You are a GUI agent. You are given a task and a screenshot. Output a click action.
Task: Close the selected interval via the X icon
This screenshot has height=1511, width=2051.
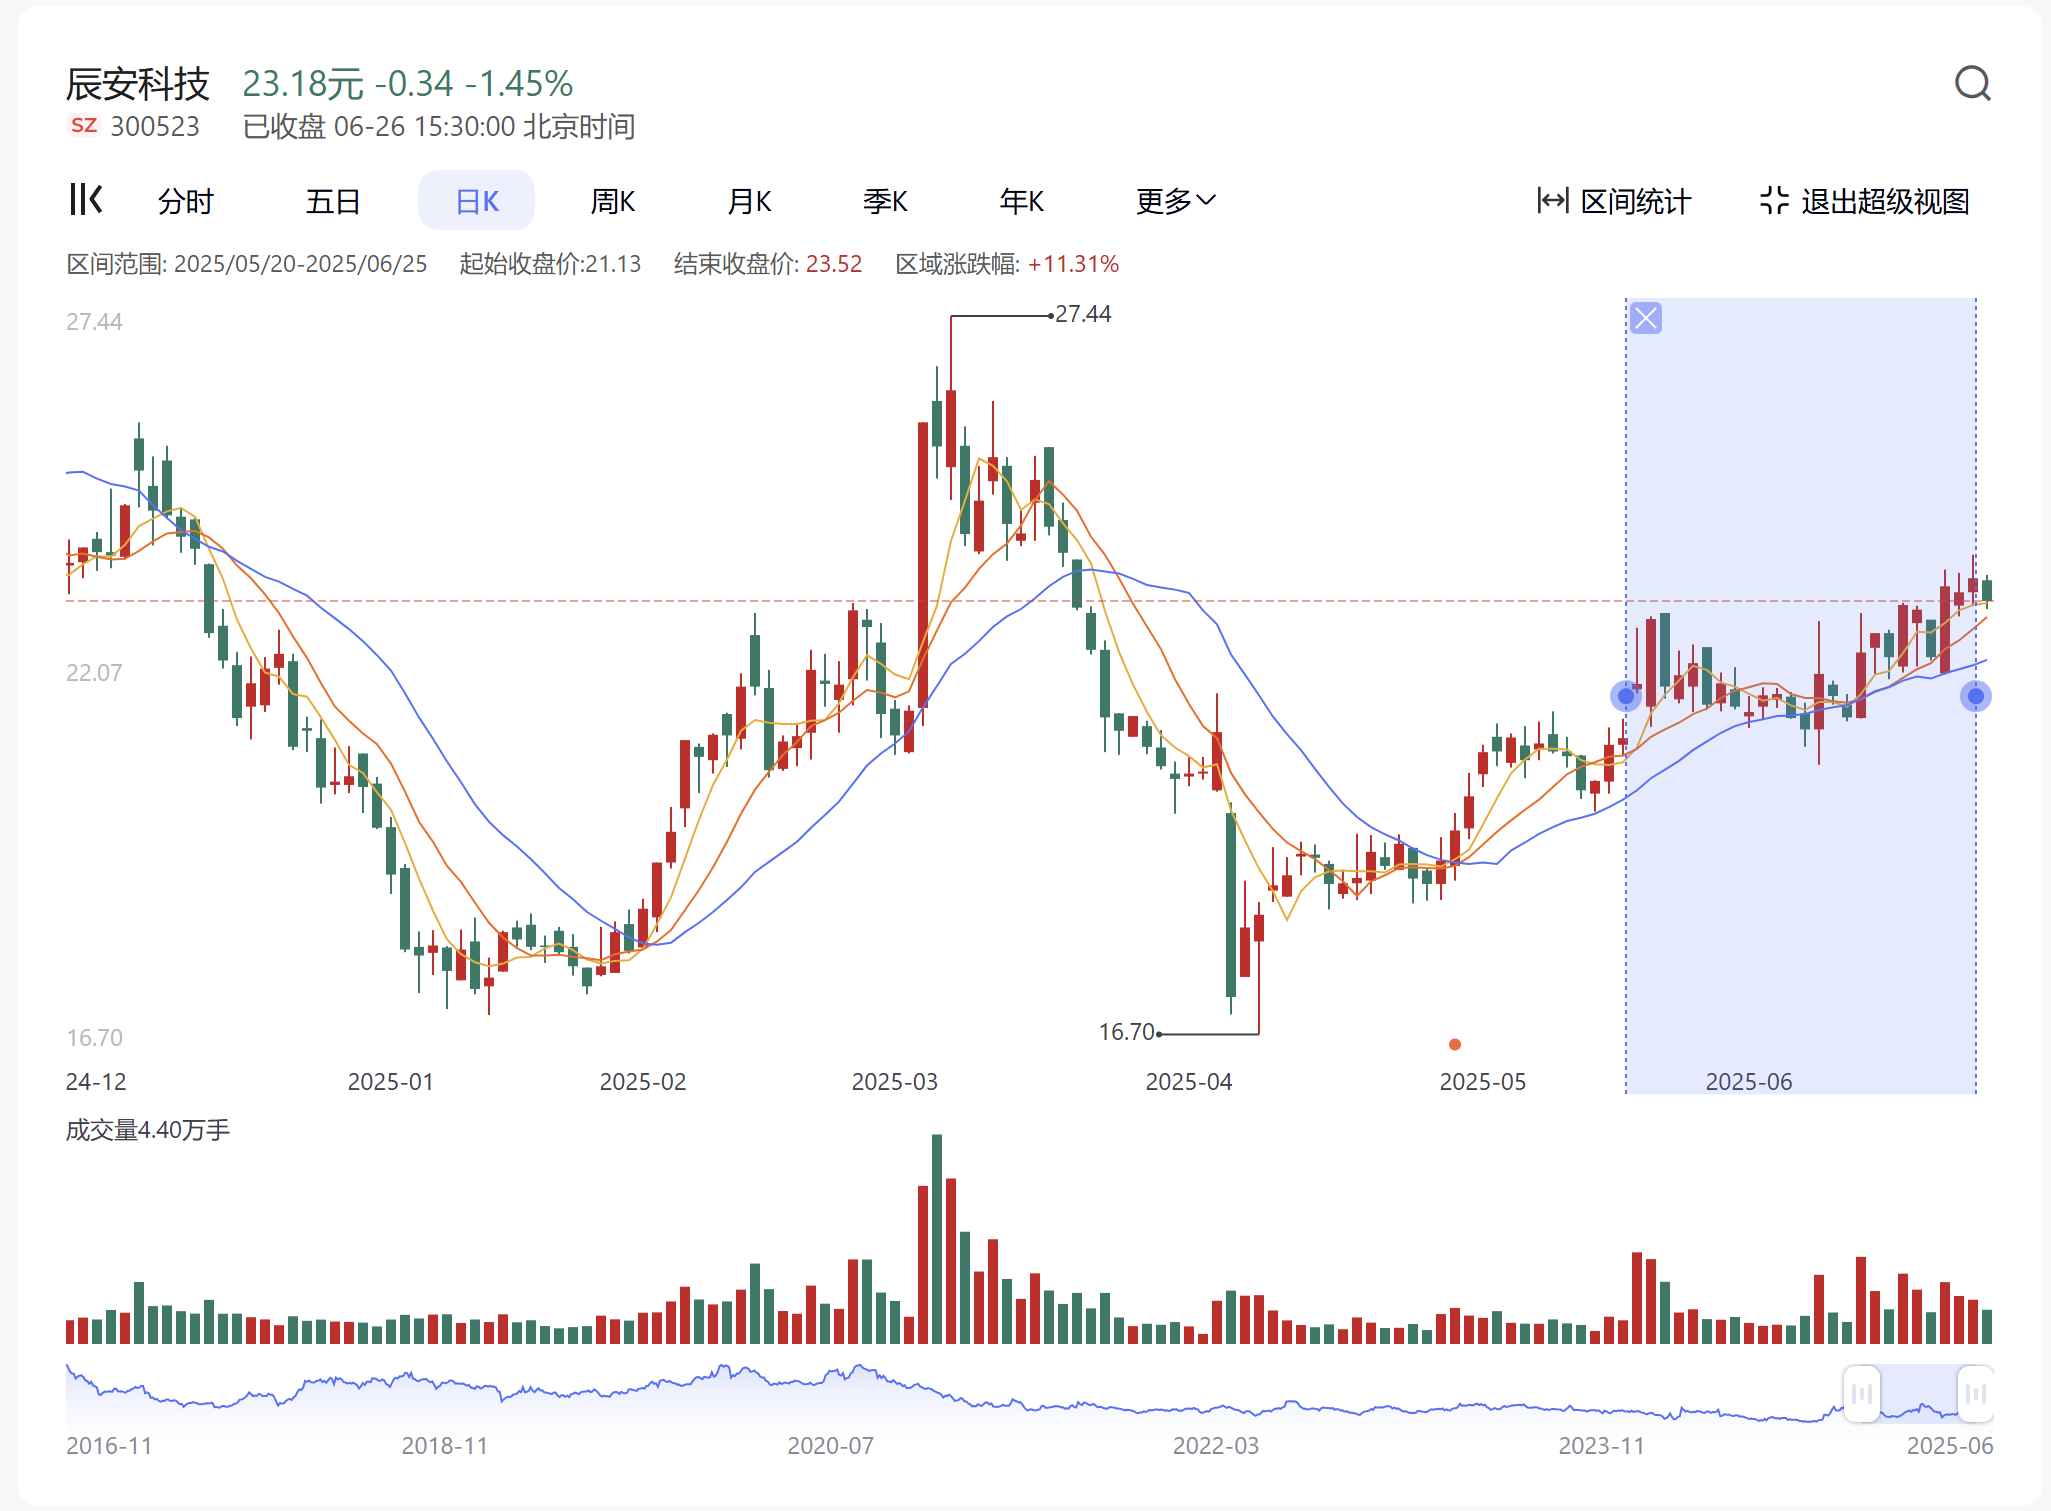point(1645,319)
